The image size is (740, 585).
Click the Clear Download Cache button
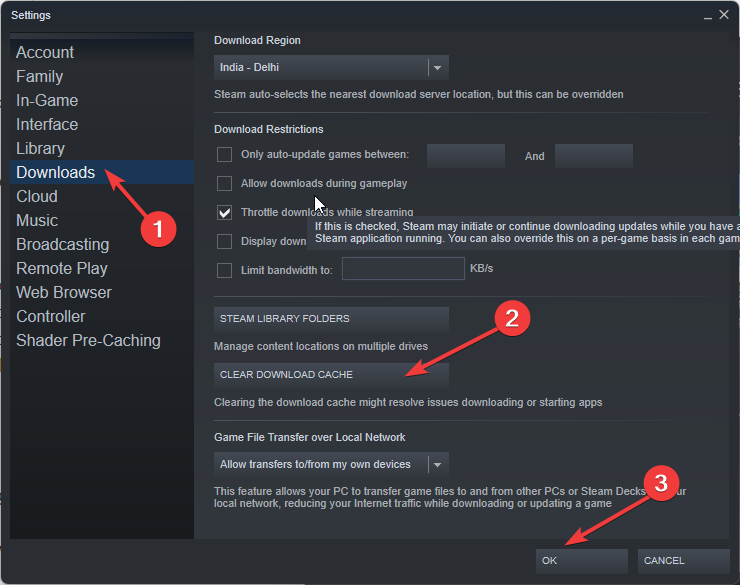pos(331,375)
